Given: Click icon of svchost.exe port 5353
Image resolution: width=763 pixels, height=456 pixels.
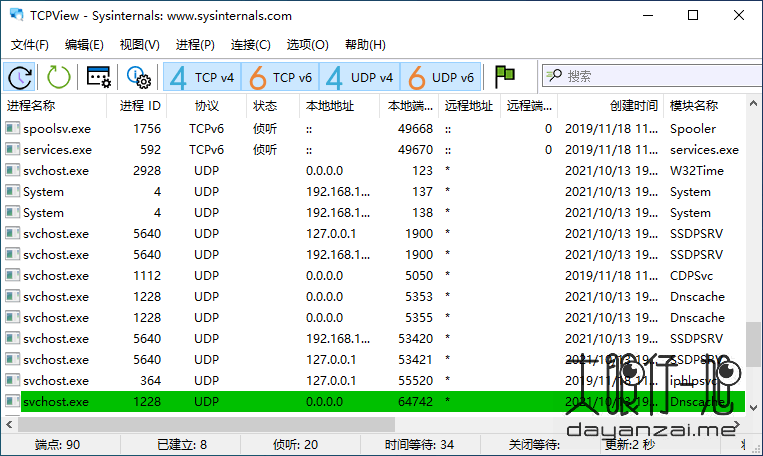Looking at the screenshot, I should coord(13,296).
